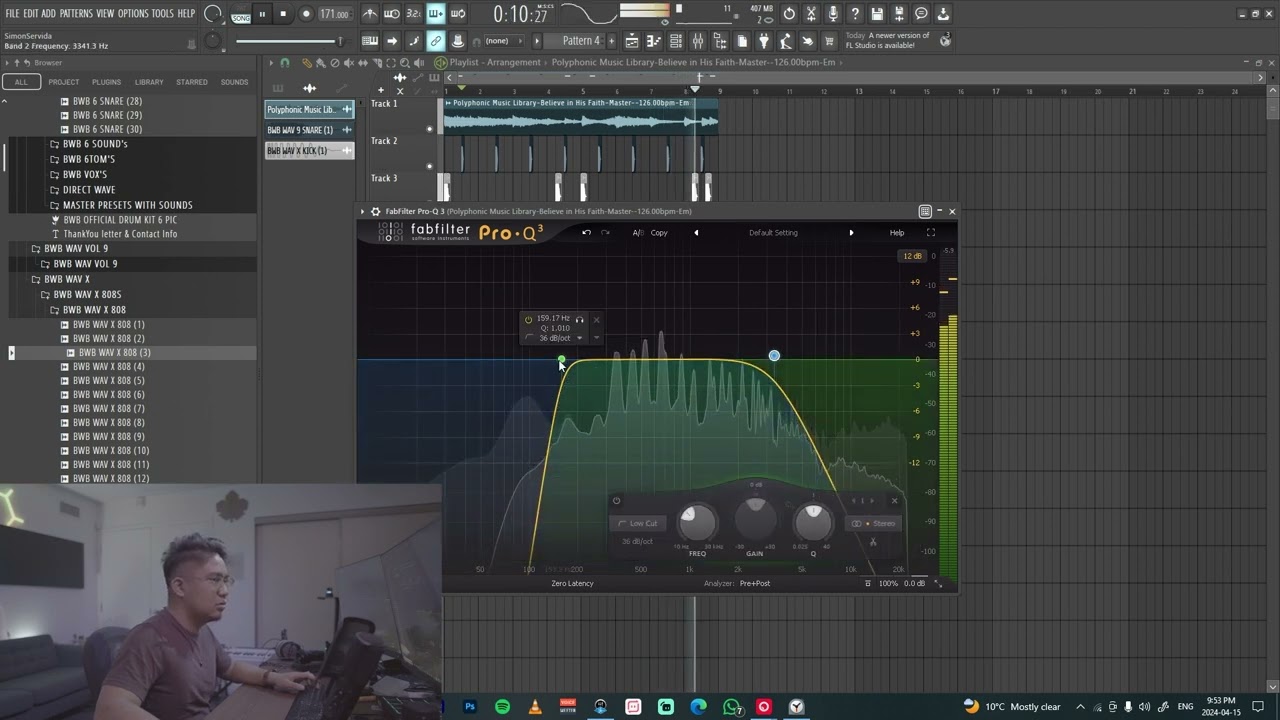Switch to the LIBRARY browser tab

(149, 82)
